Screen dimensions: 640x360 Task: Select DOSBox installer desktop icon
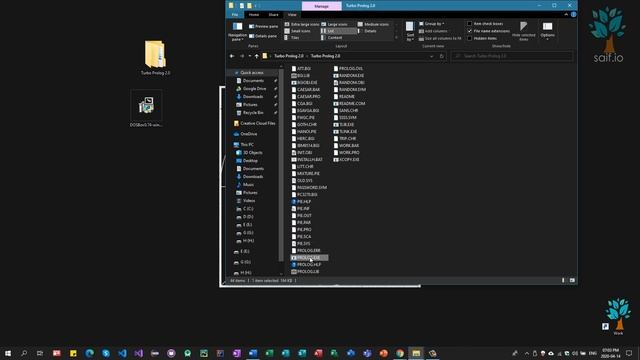(146, 109)
